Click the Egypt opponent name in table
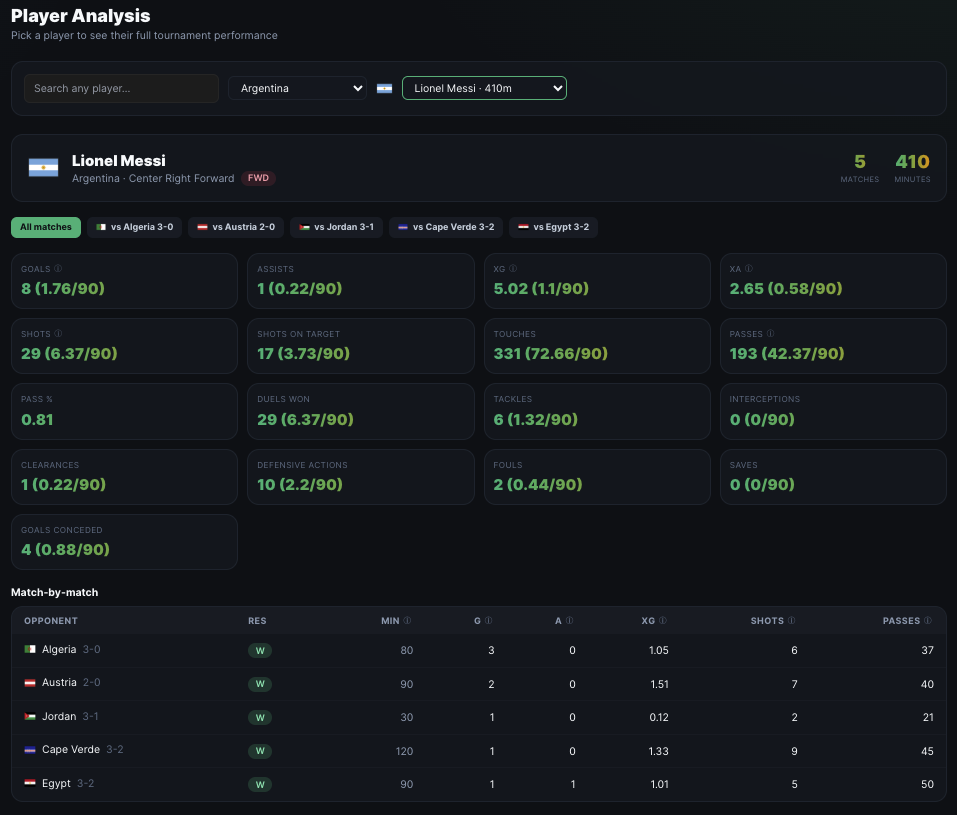Screen dimensions: 957x815 click(x=56, y=783)
